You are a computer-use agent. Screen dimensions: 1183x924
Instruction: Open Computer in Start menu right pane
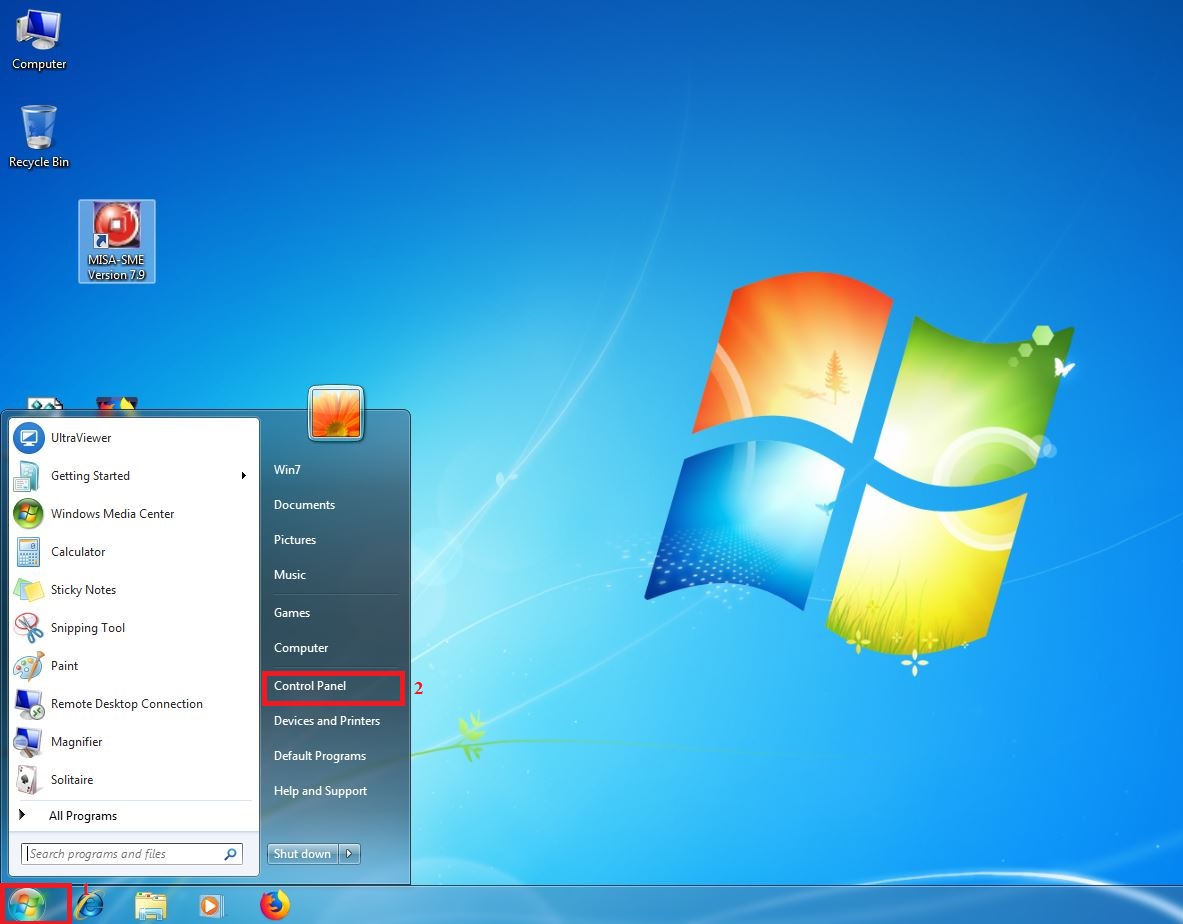point(301,648)
